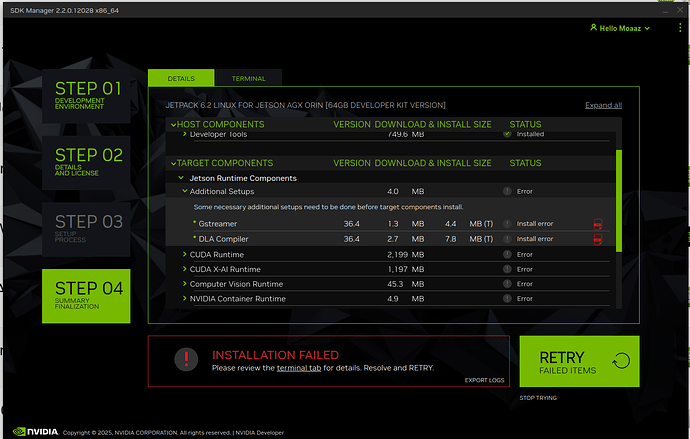Screen dimensions: 690x439
Task: Click CUDA X-AI Runtime error icon
Action: [507, 269]
